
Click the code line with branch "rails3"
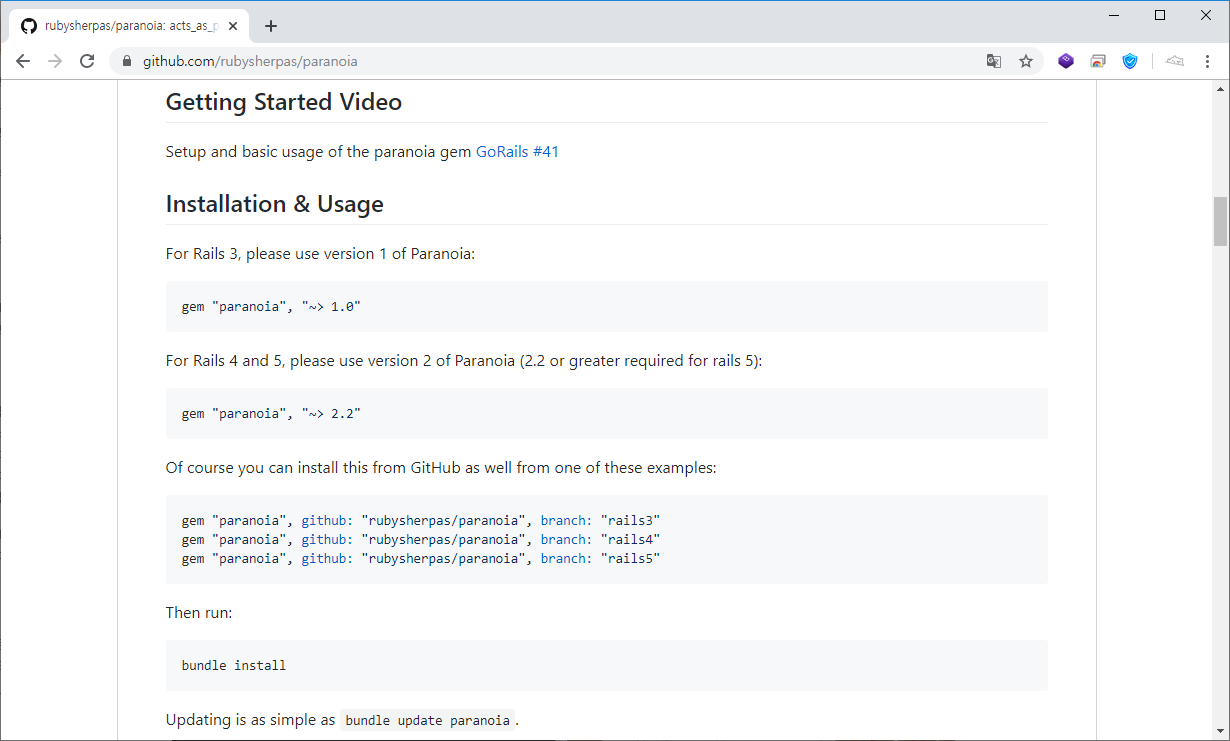coord(421,521)
